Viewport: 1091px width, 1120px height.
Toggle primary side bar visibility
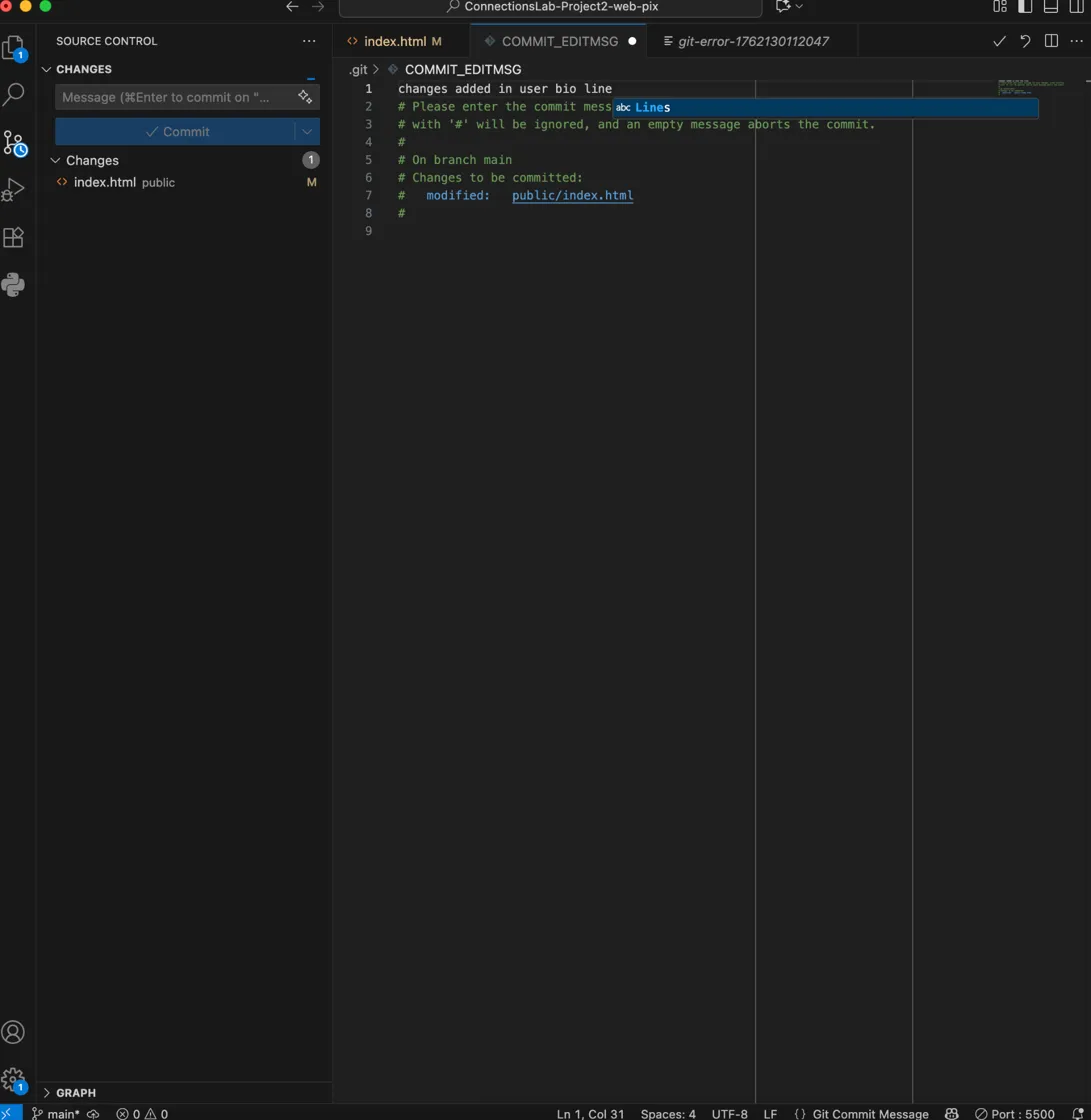1025,6
